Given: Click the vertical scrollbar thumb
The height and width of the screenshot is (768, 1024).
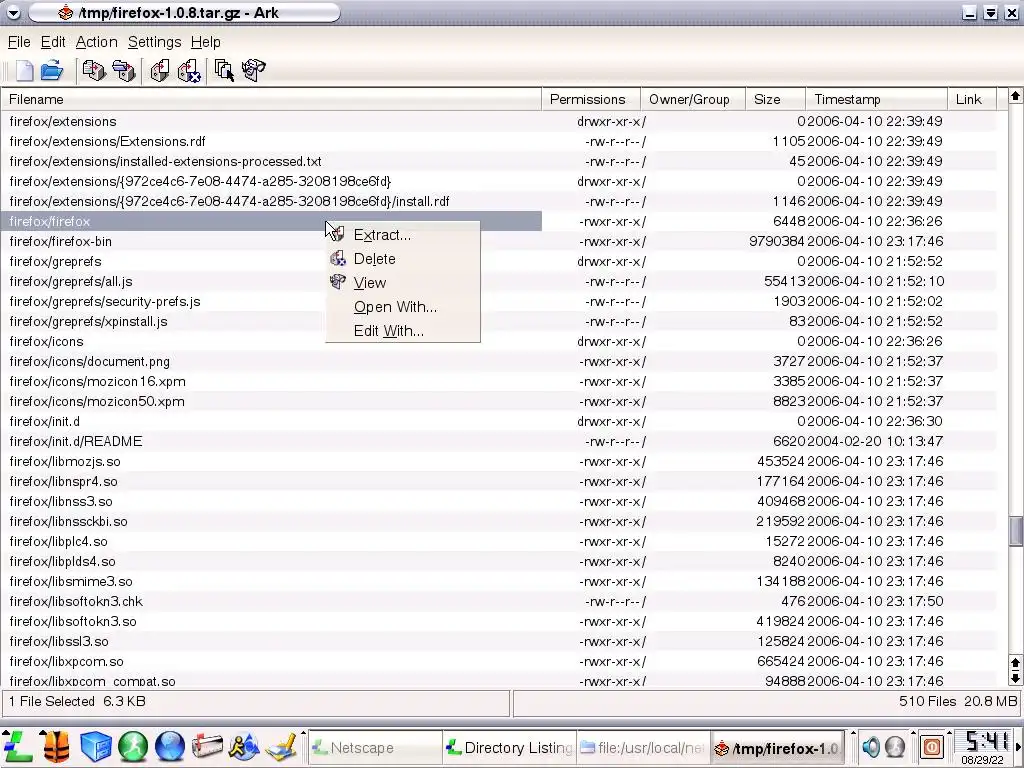Looking at the screenshot, I should [x=1016, y=531].
